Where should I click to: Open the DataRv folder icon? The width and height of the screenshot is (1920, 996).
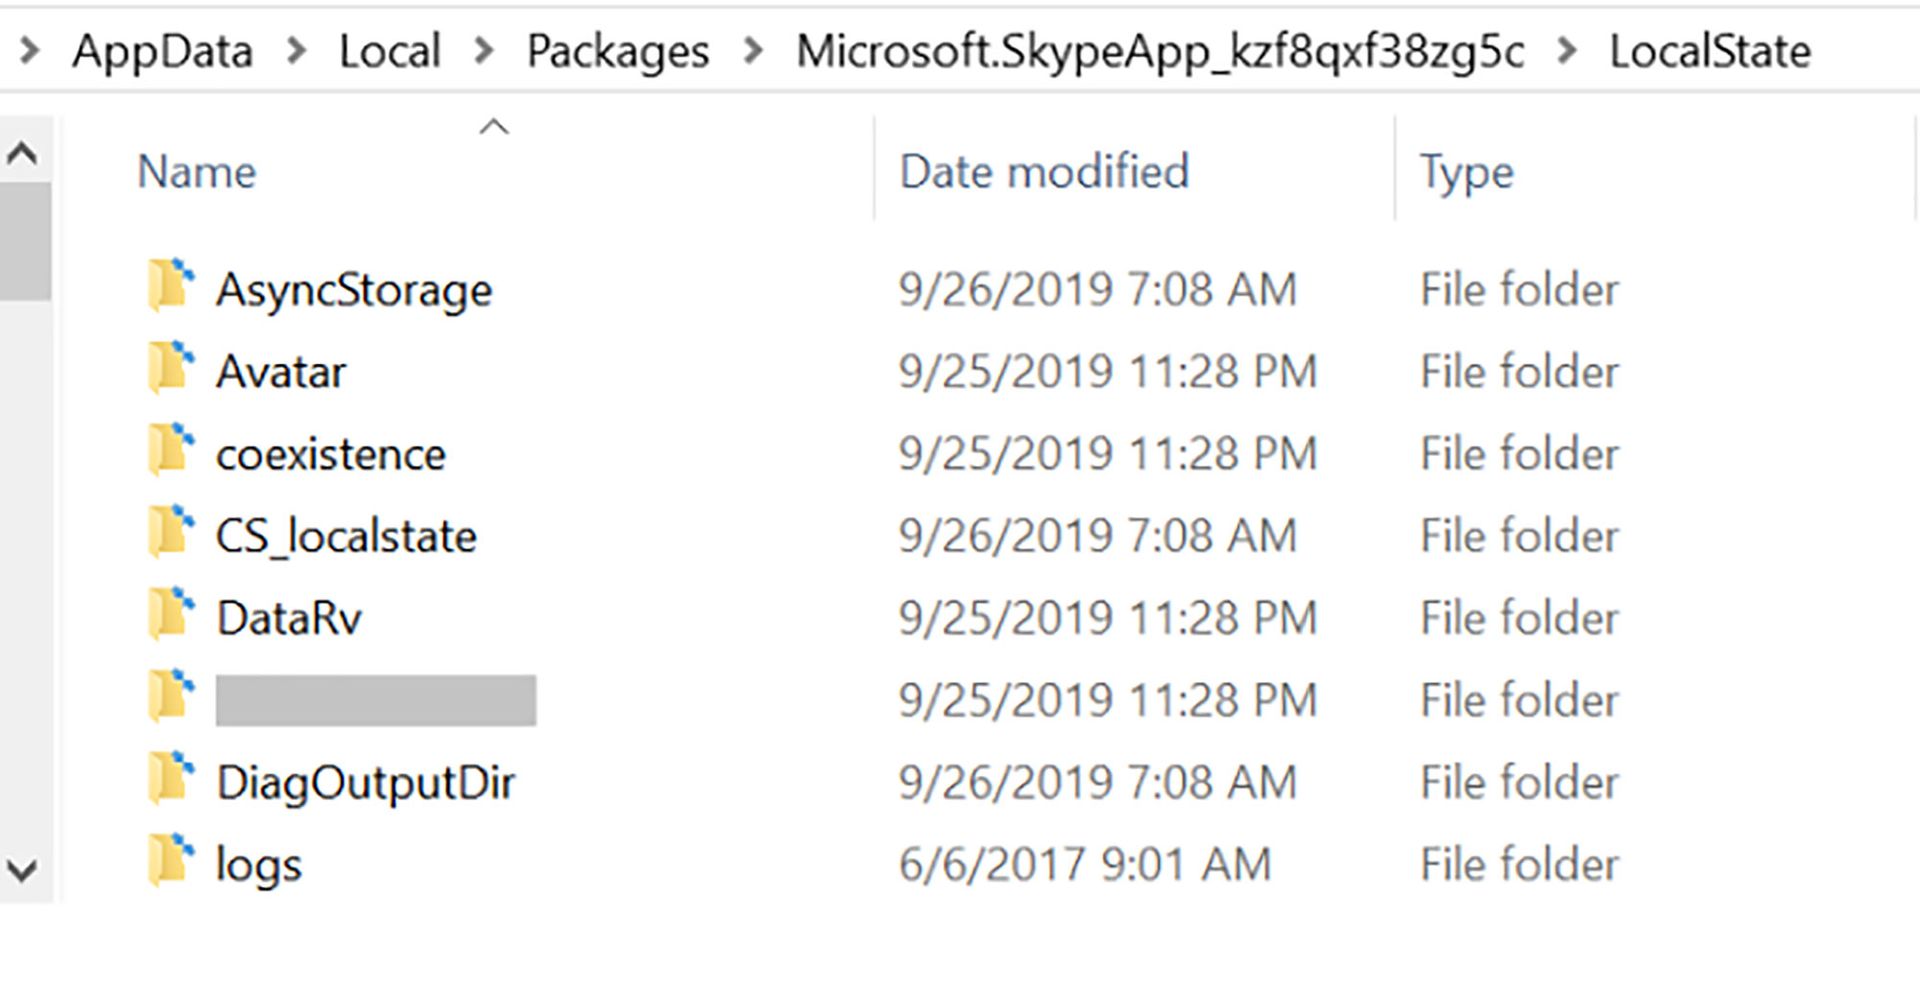click(x=172, y=616)
